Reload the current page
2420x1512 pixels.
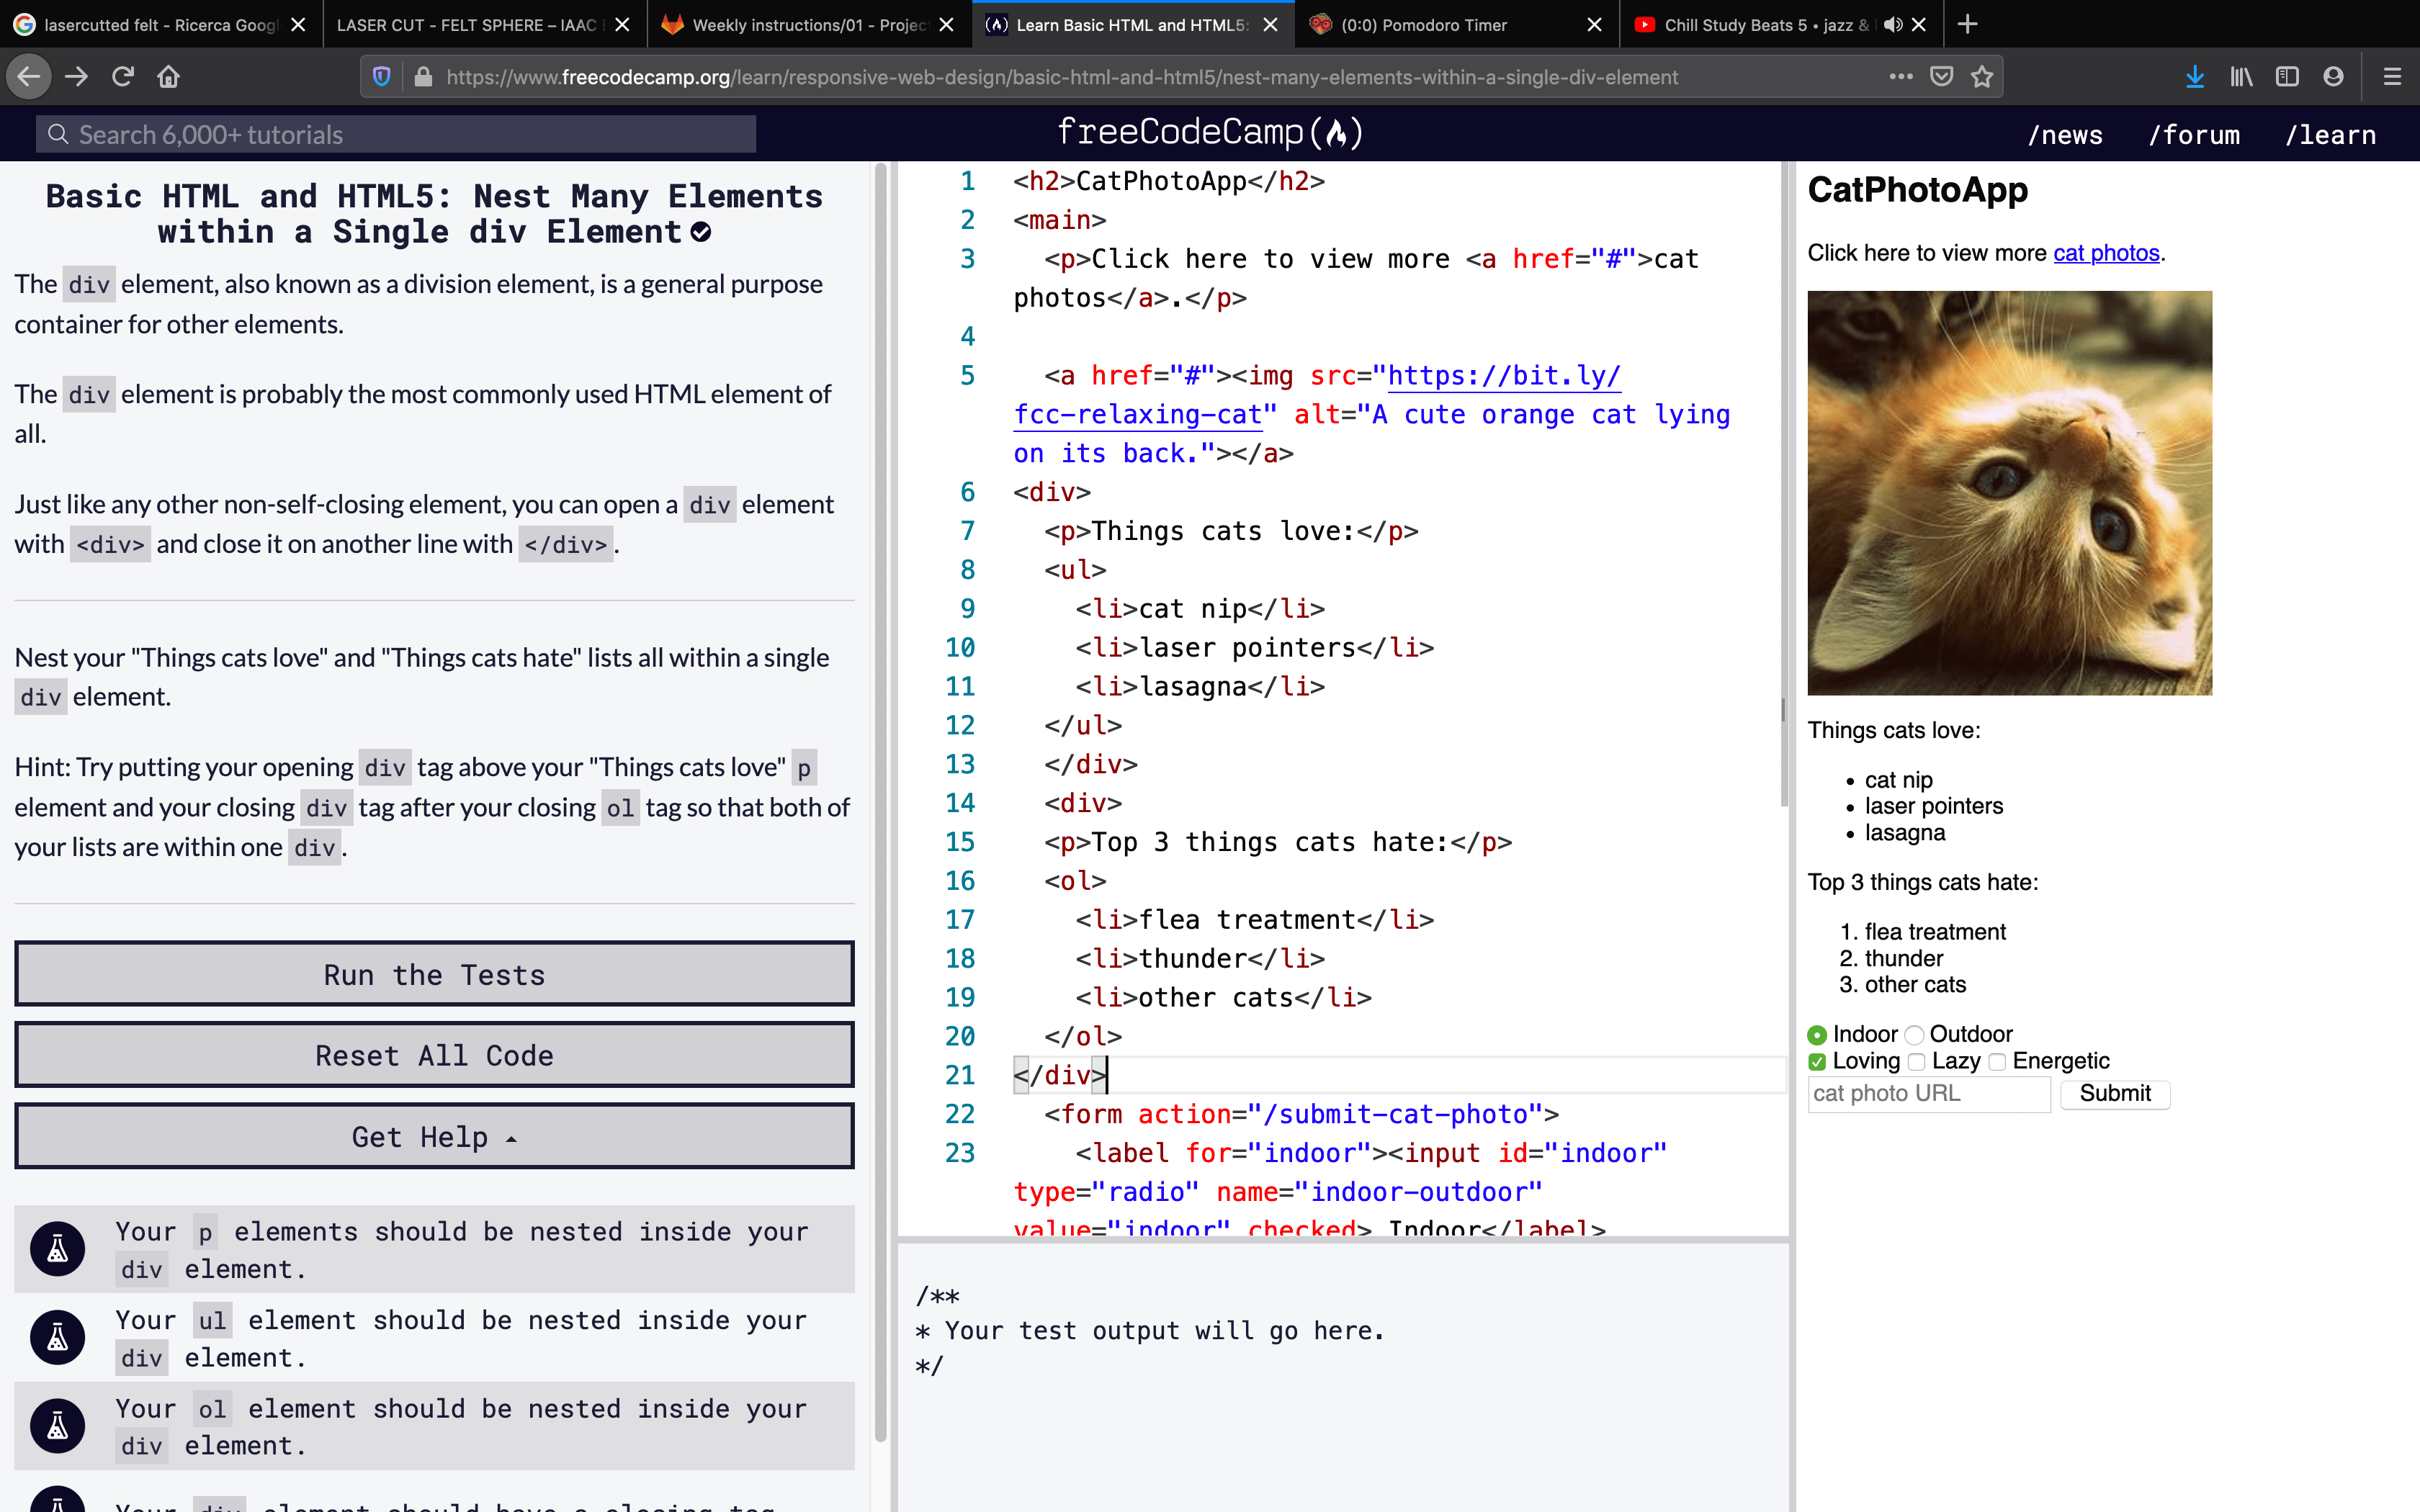click(x=123, y=76)
